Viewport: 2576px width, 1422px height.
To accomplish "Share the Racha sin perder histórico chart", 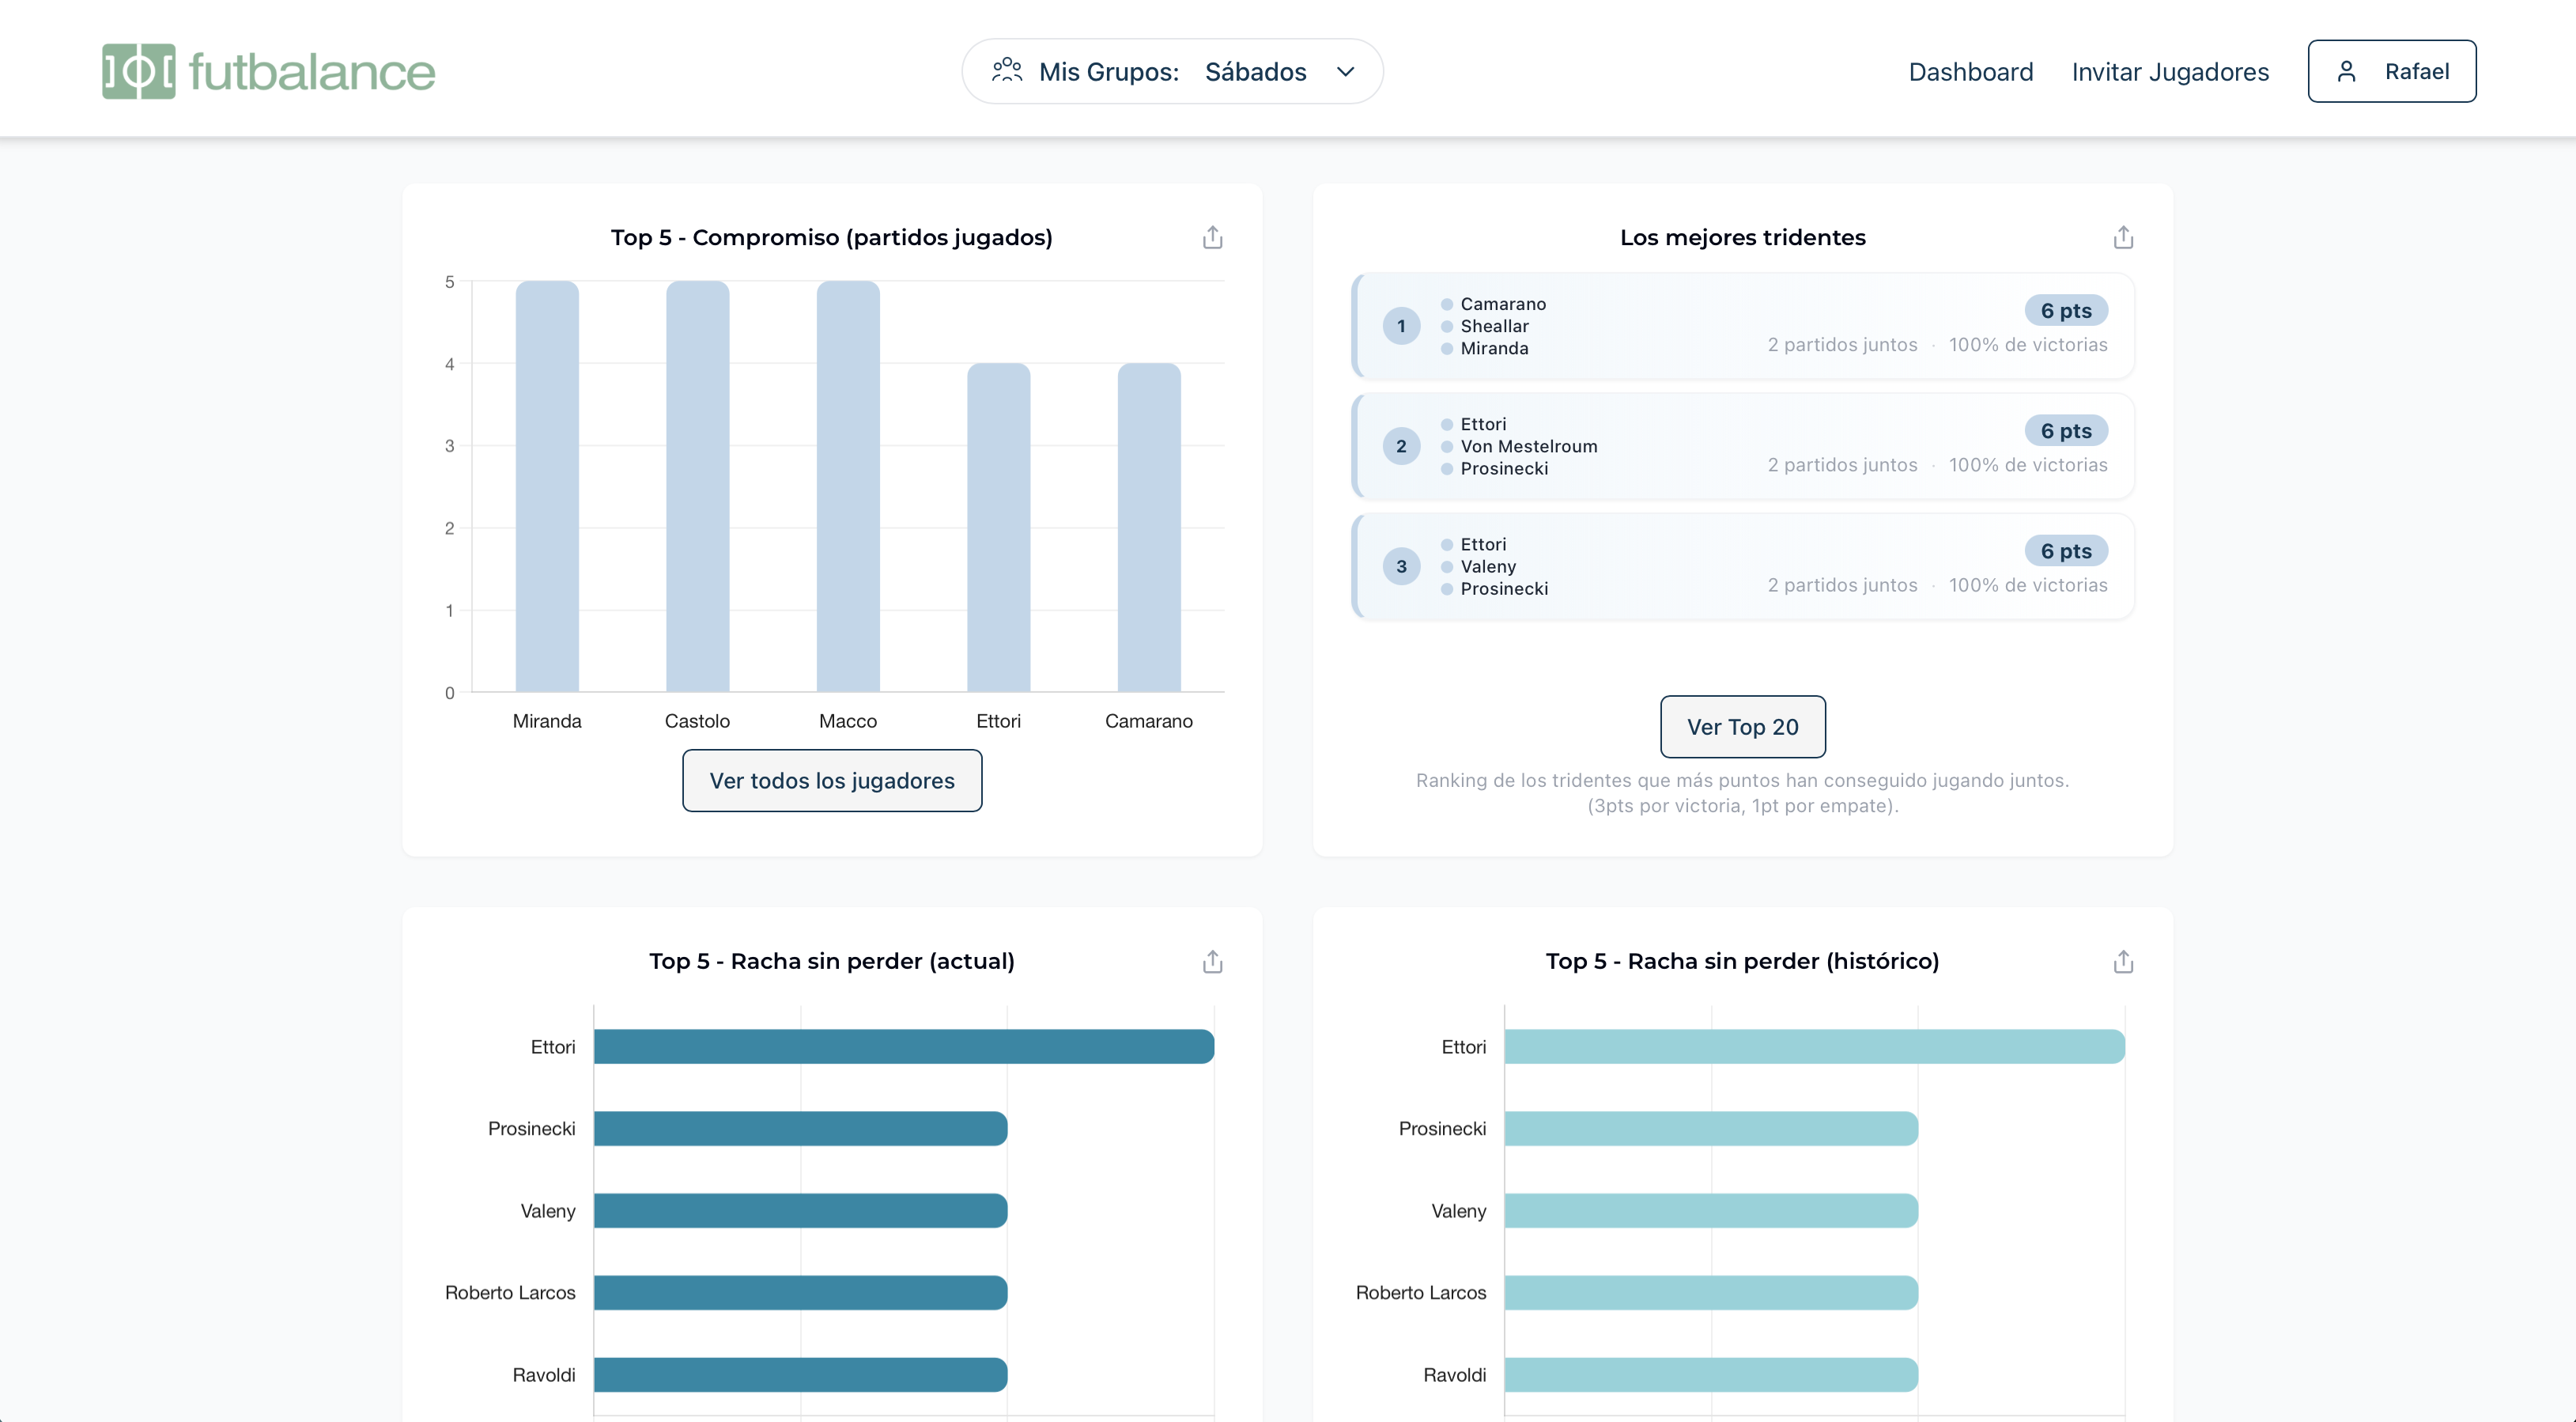I will pos(2123,961).
